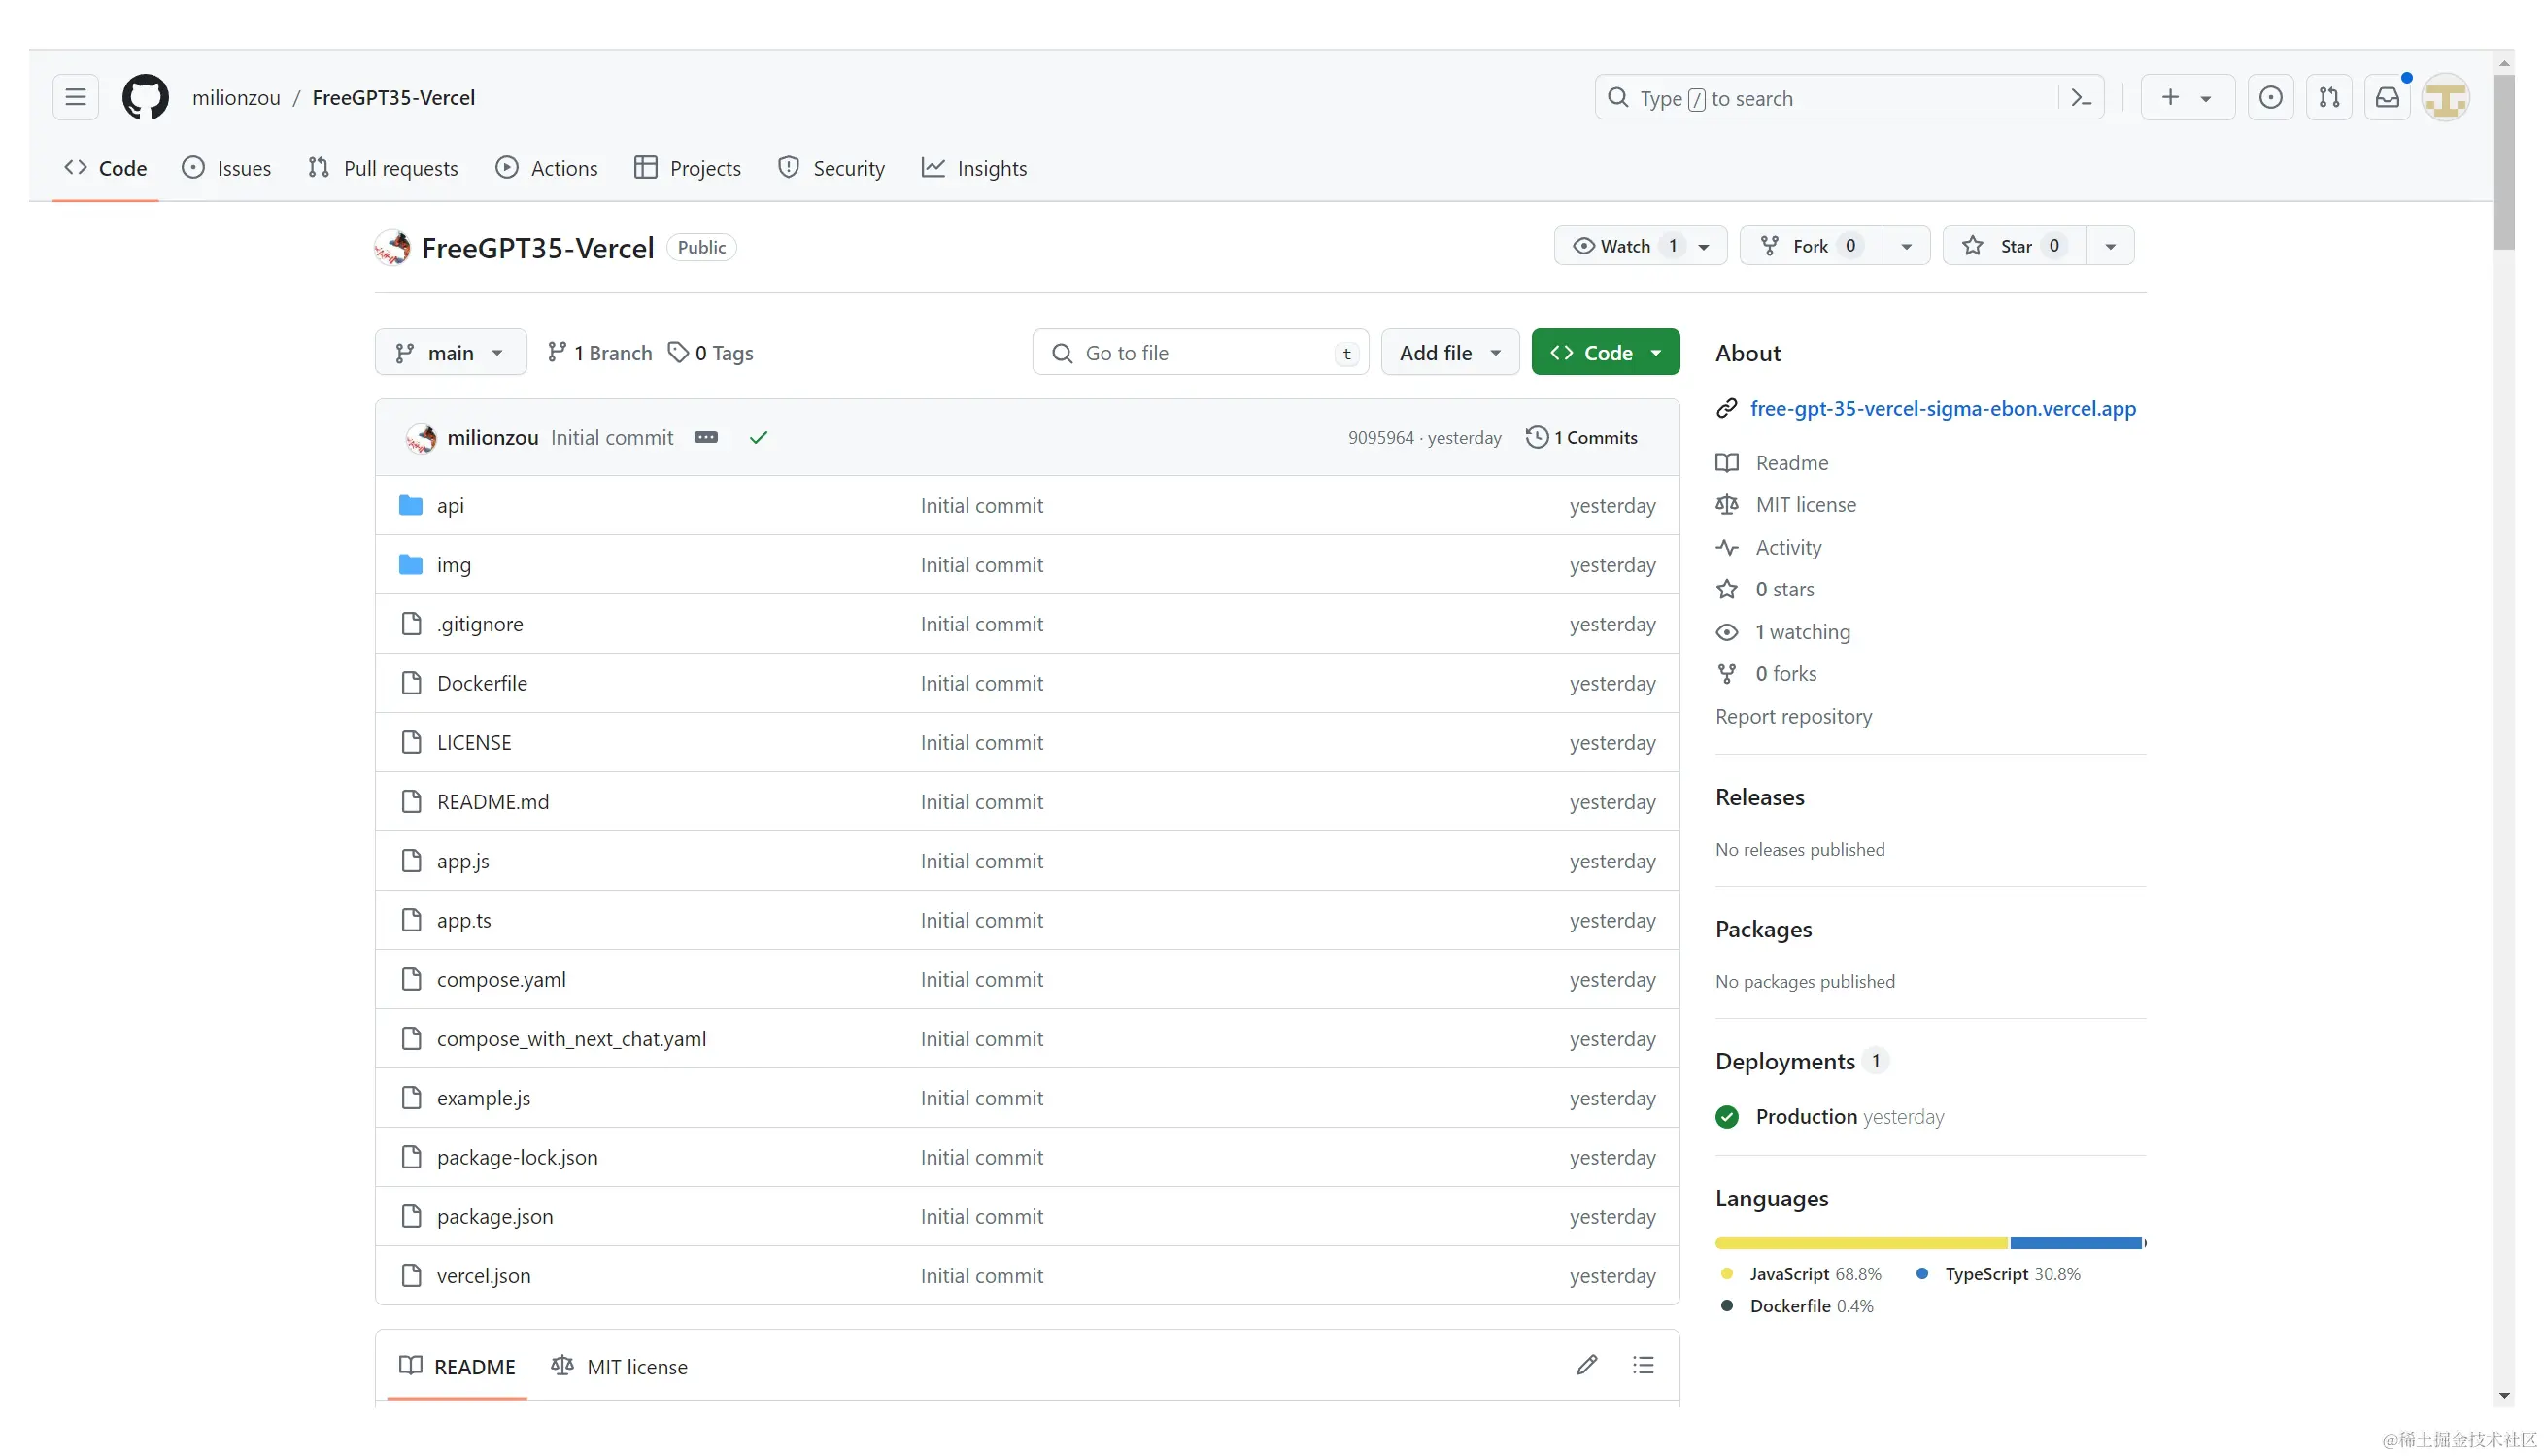Image resolution: width=2544 pixels, height=1456 pixels.
Task: Open the Add file dropdown
Action: pyautogui.click(x=1449, y=352)
